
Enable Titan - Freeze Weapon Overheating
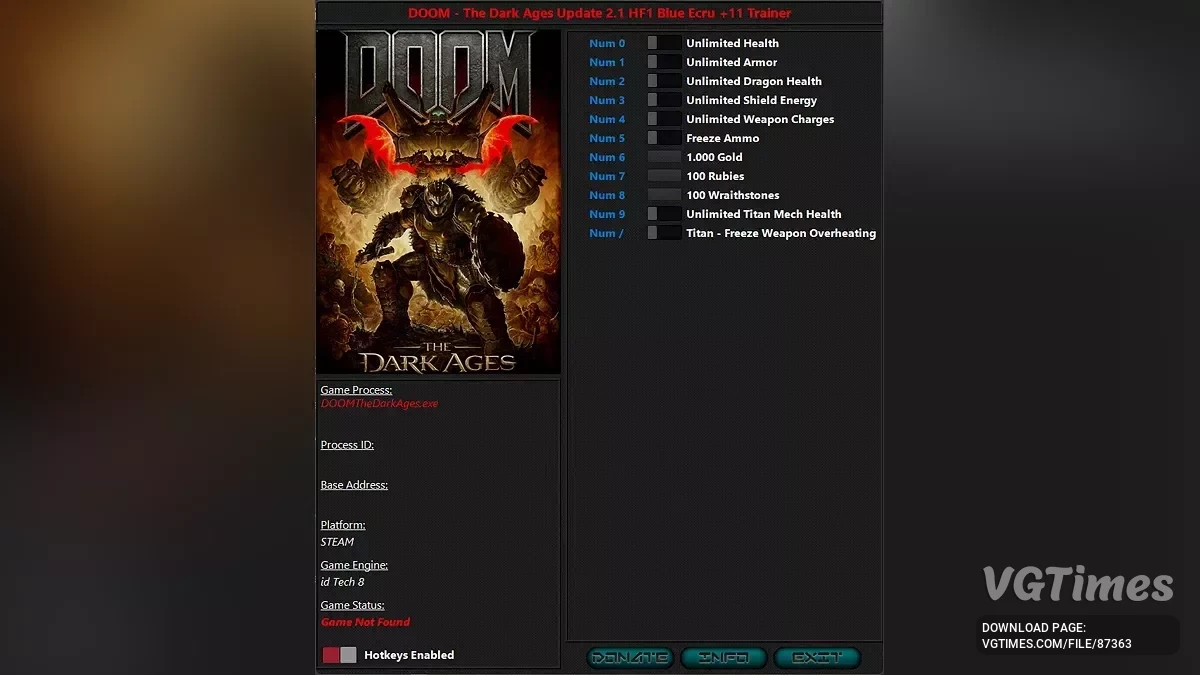tap(663, 233)
